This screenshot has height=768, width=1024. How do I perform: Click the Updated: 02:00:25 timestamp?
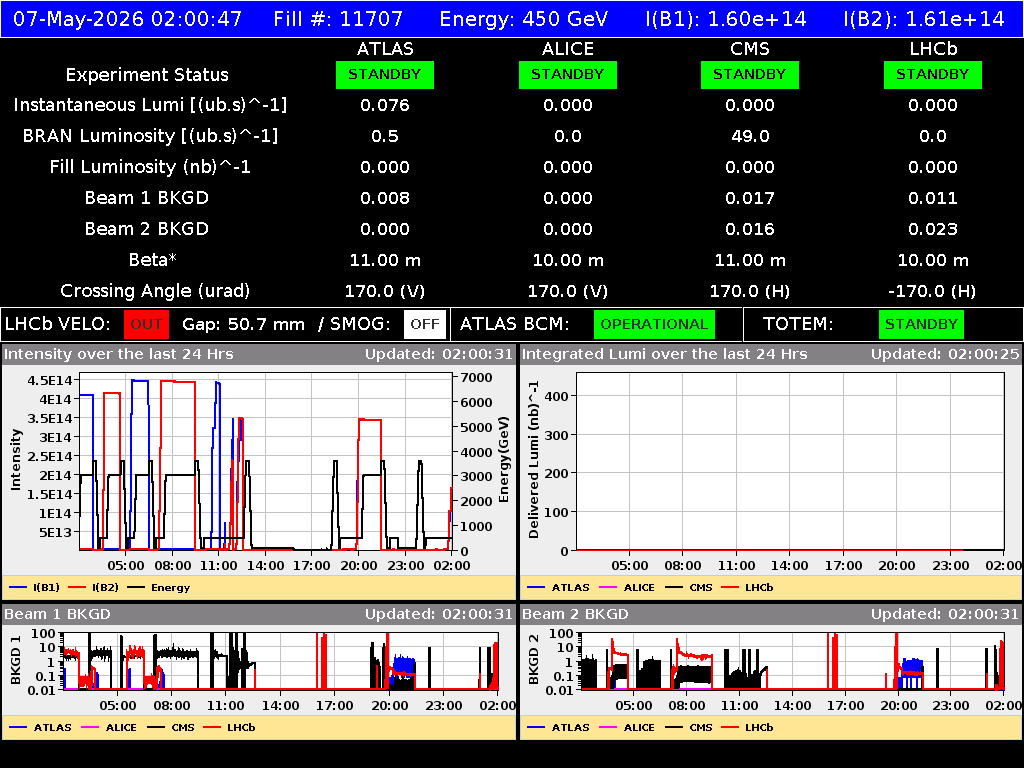pos(945,354)
